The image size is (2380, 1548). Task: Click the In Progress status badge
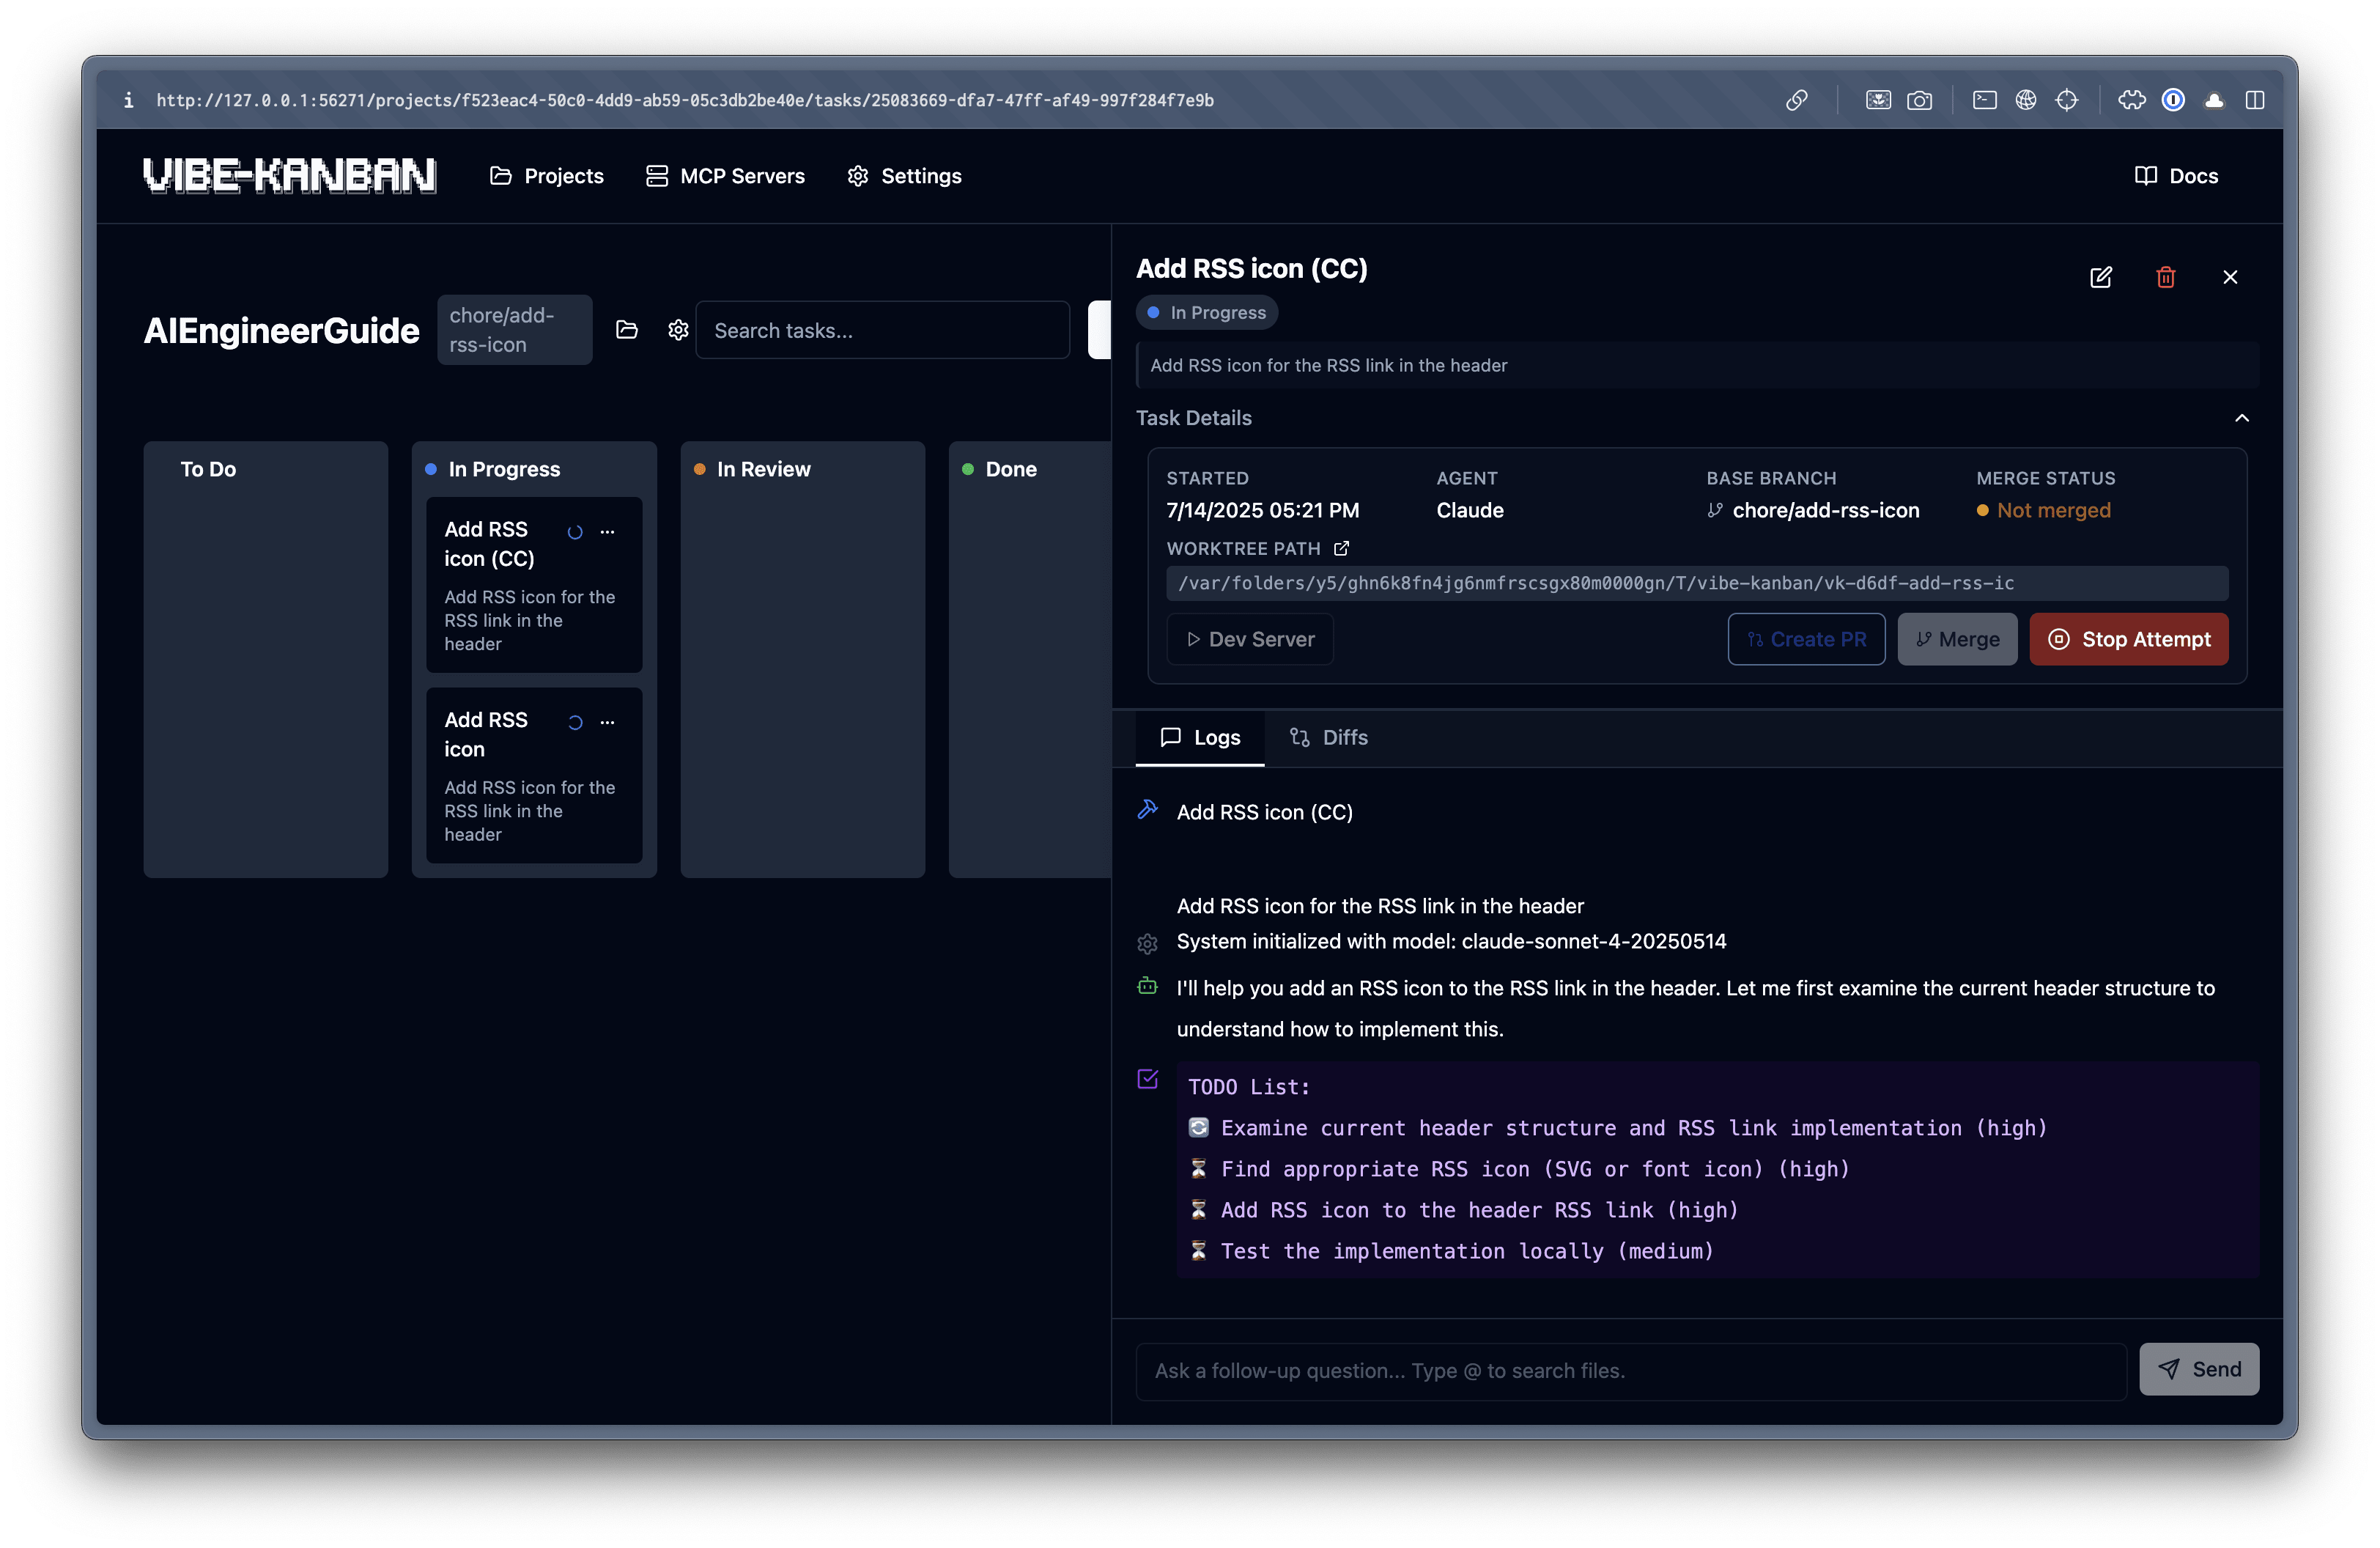pyautogui.click(x=1206, y=313)
